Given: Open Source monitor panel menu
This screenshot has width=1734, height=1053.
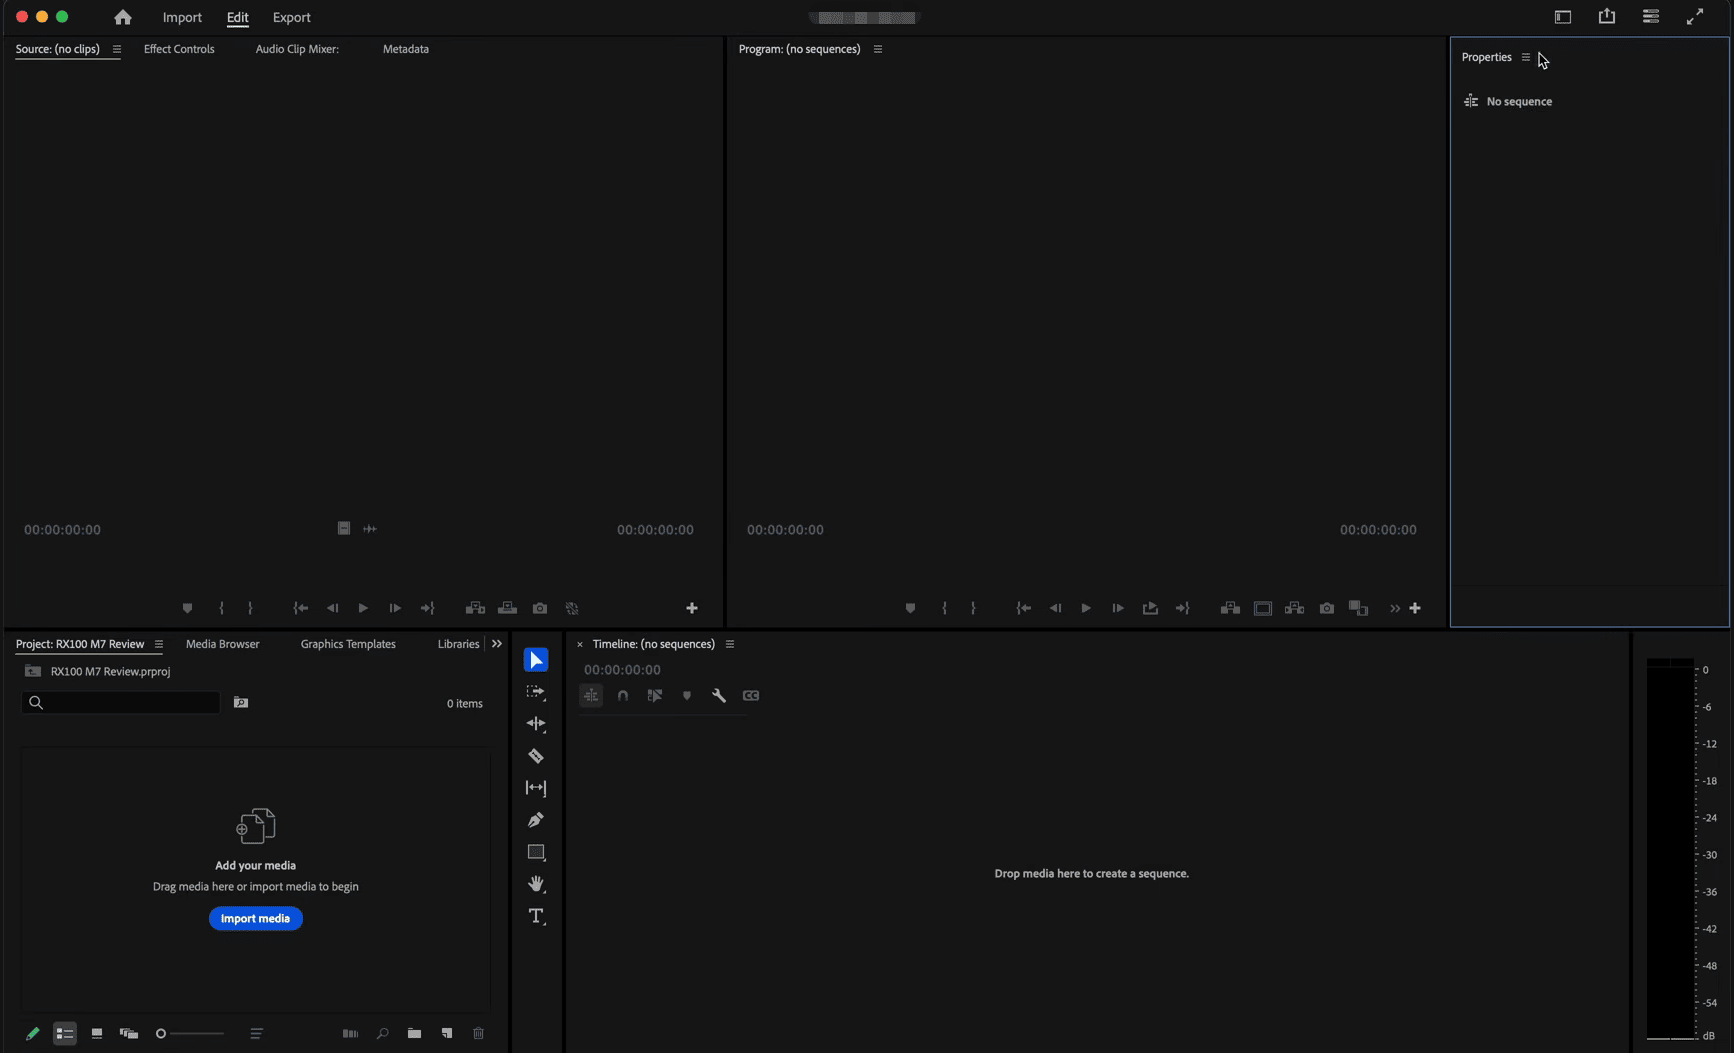Looking at the screenshot, I should click(117, 49).
